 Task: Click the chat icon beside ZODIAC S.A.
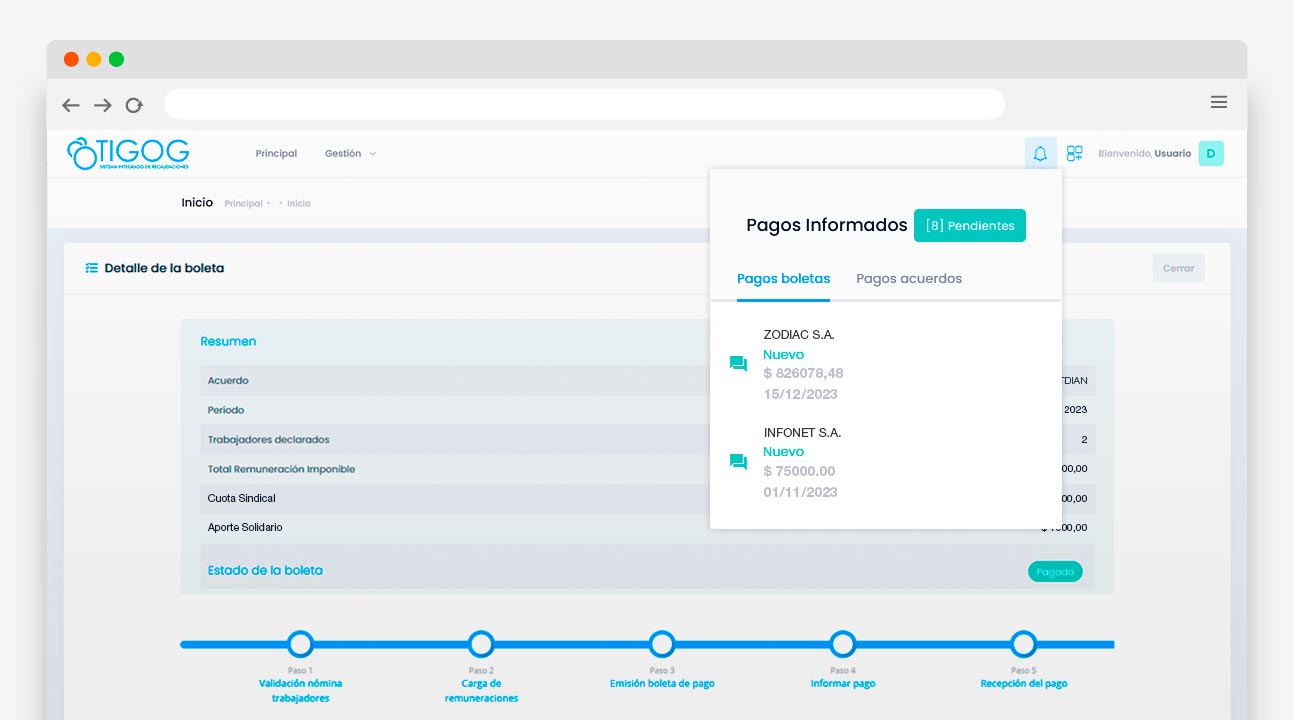(738, 364)
